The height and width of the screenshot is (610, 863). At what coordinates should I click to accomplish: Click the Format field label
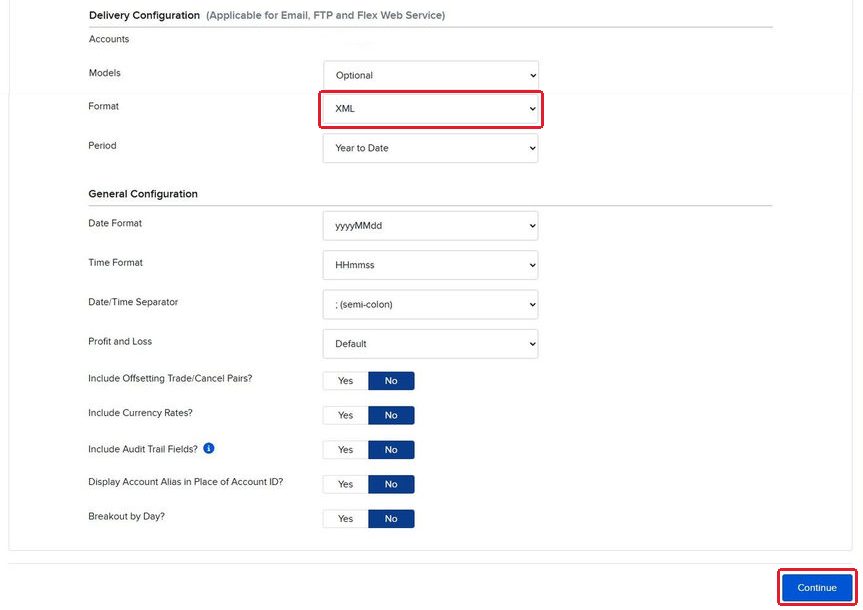coord(103,106)
